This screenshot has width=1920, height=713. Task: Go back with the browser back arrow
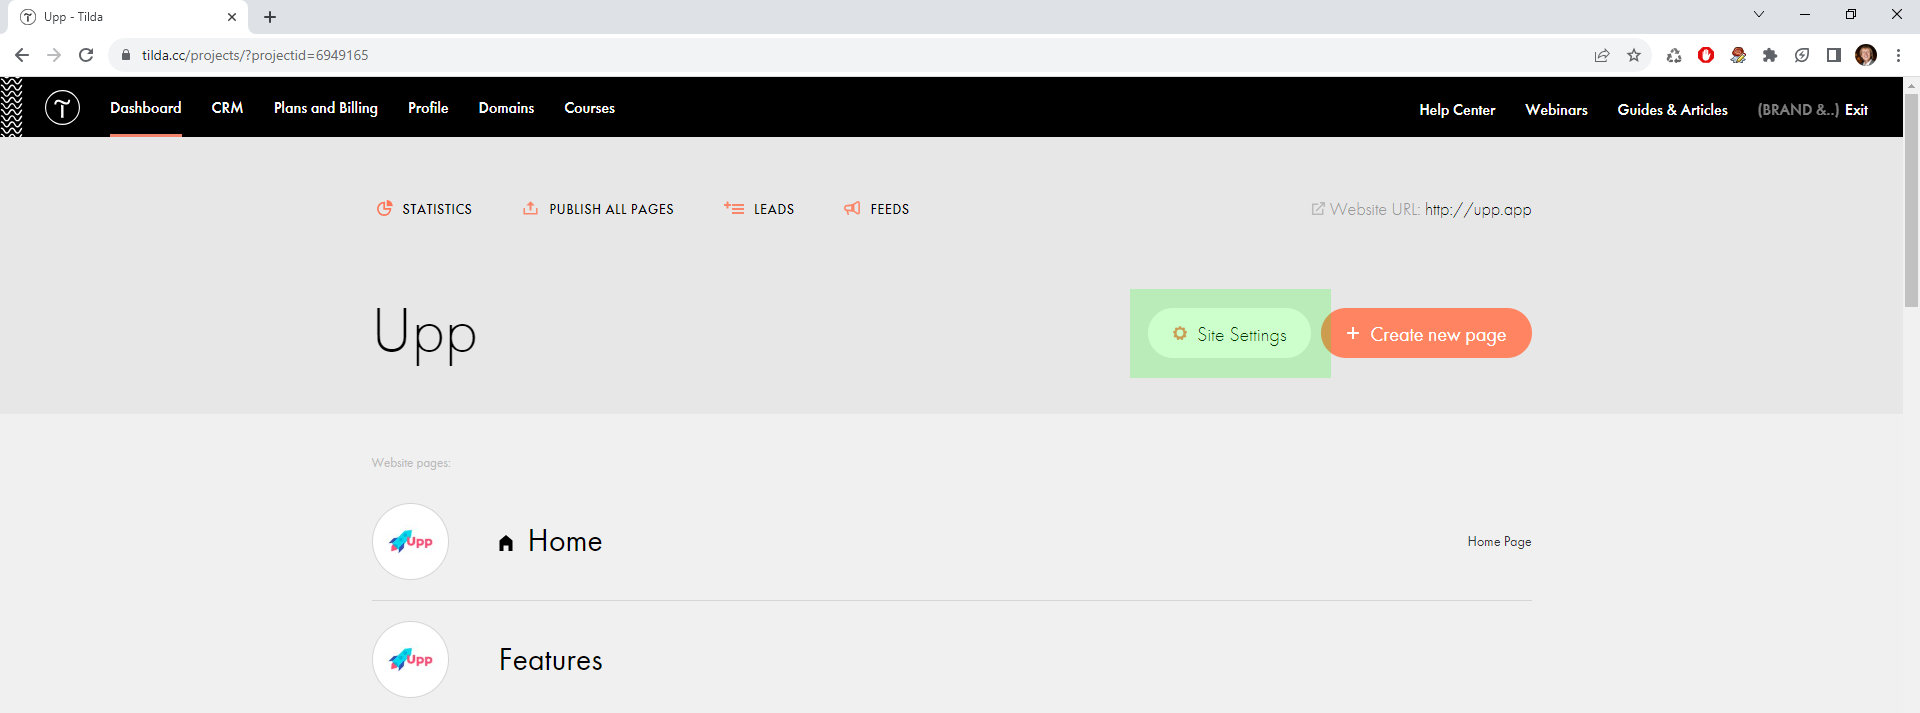click(x=22, y=55)
